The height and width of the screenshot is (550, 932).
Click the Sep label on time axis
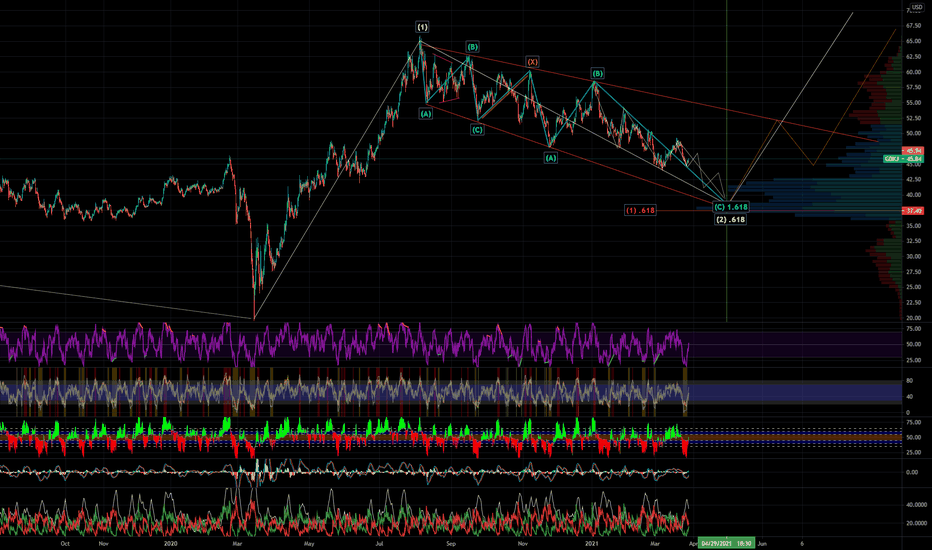pos(451,543)
